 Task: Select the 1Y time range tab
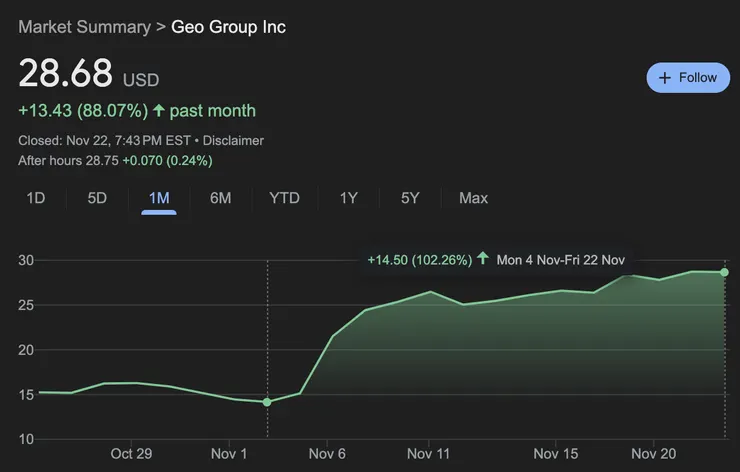point(349,198)
